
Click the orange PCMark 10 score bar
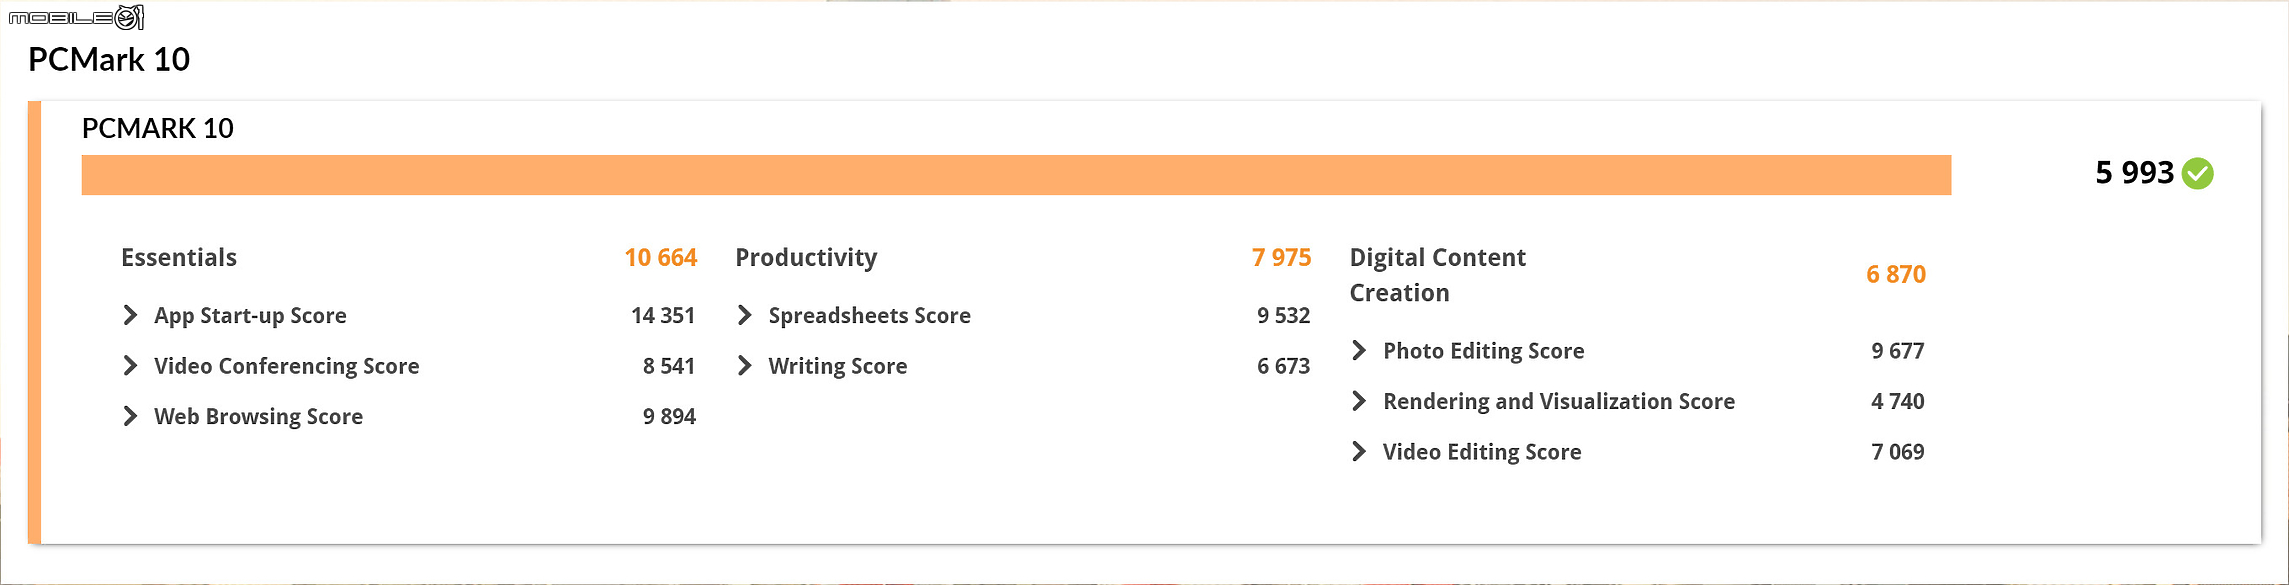point(1016,175)
